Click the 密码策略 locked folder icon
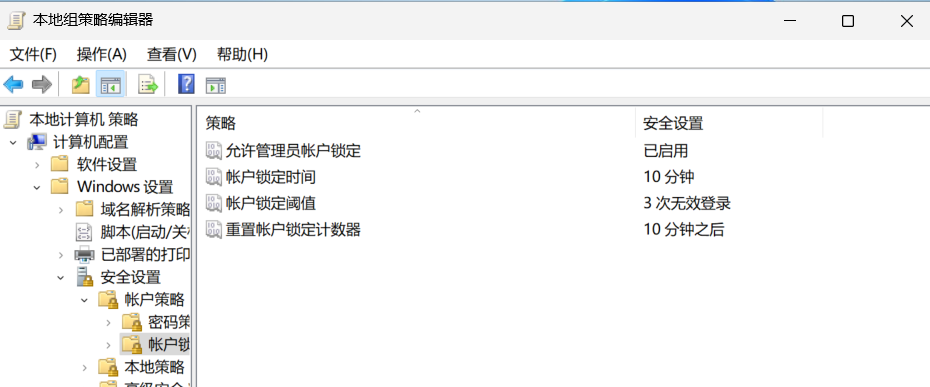Screen dimensions: 930x387 coord(132,322)
